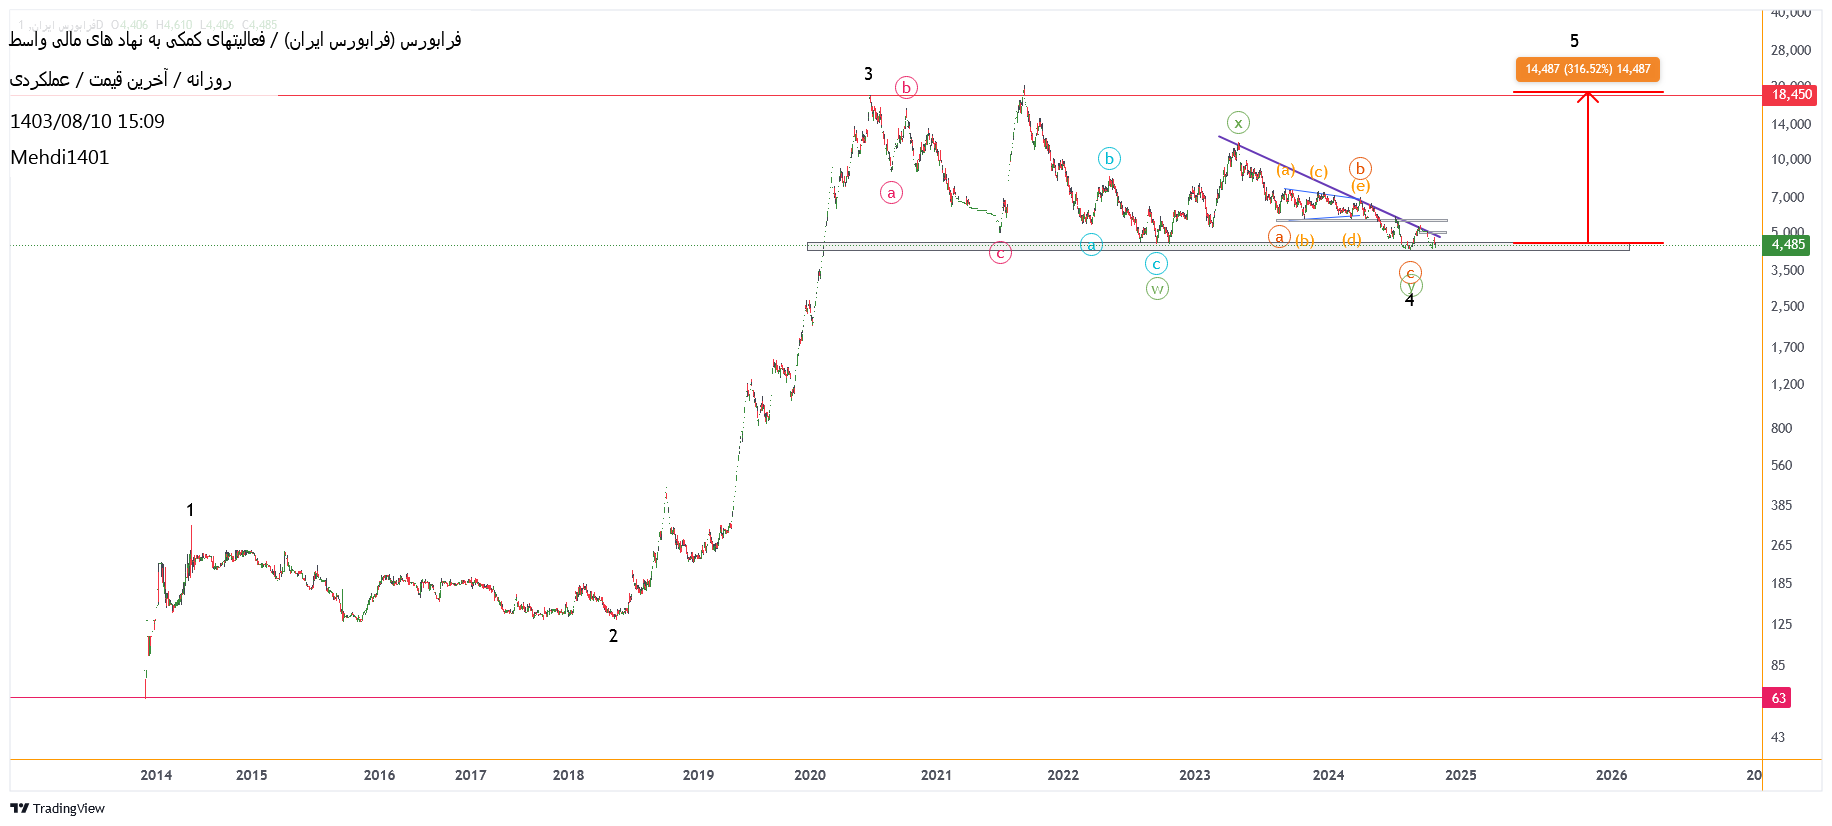This screenshot has width=1832, height=826.
Task: Click the green 4,485 current price tag
Action: coord(1787,245)
